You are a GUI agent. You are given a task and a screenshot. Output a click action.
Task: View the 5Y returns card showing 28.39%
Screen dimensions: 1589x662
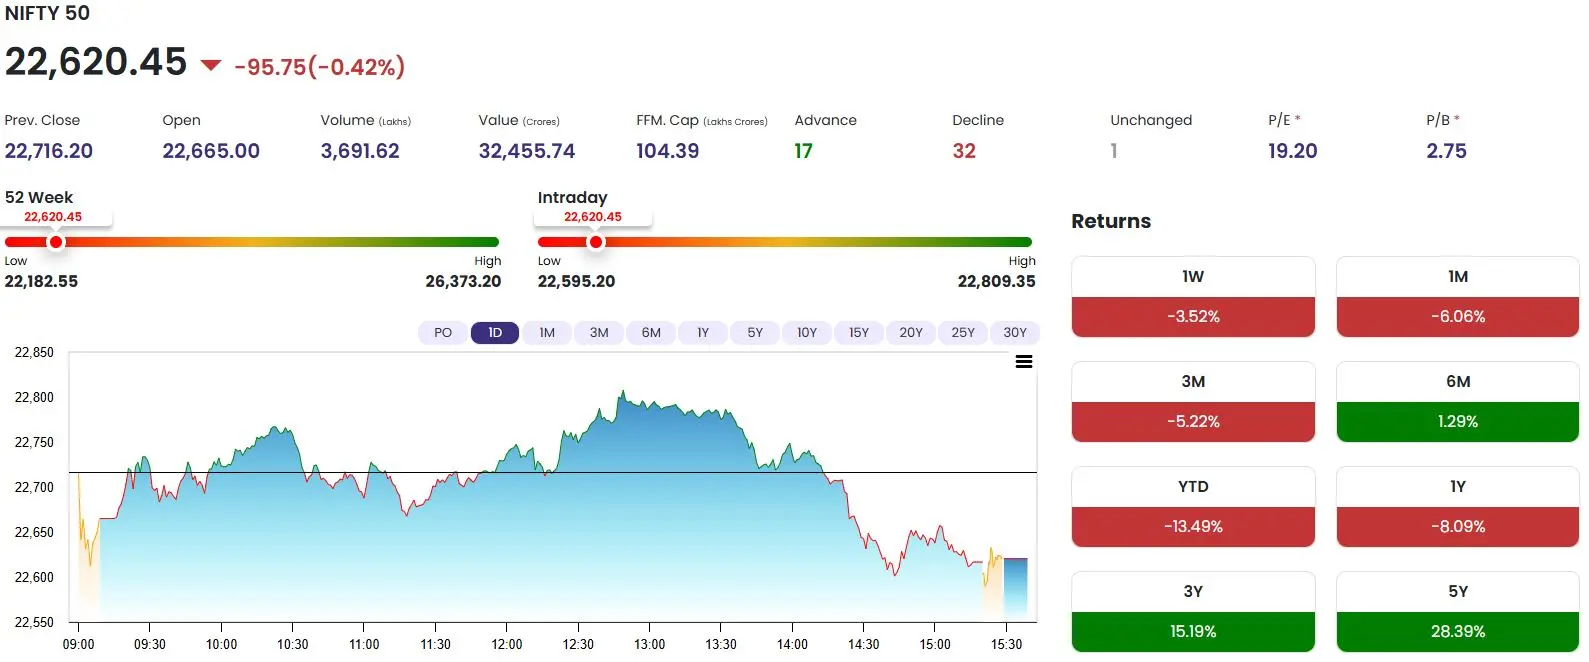[x=1458, y=612]
